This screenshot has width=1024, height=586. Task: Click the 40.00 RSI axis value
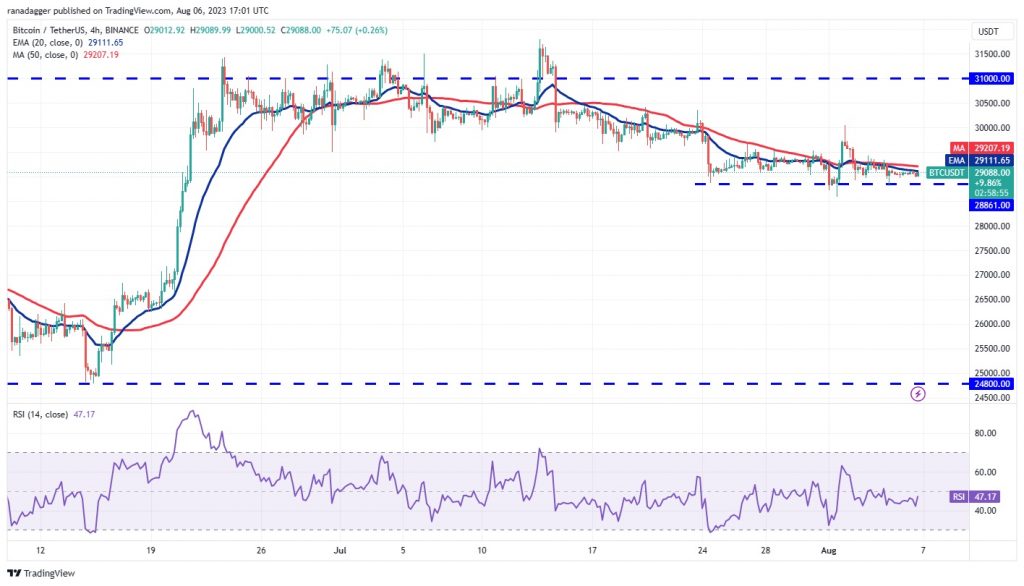point(985,511)
